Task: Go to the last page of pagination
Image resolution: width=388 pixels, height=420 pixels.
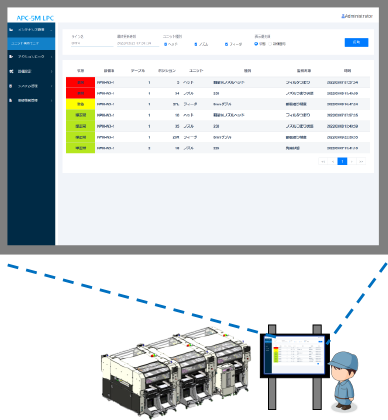Action: click(361, 161)
